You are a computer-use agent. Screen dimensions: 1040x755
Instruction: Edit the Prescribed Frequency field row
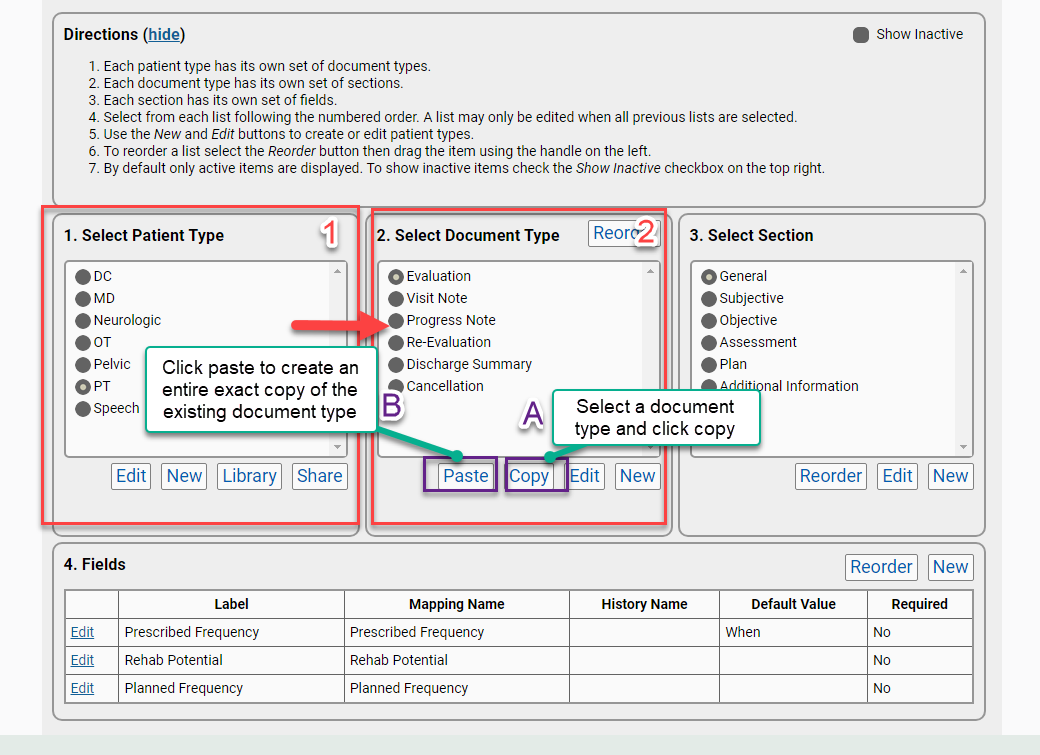coord(82,632)
